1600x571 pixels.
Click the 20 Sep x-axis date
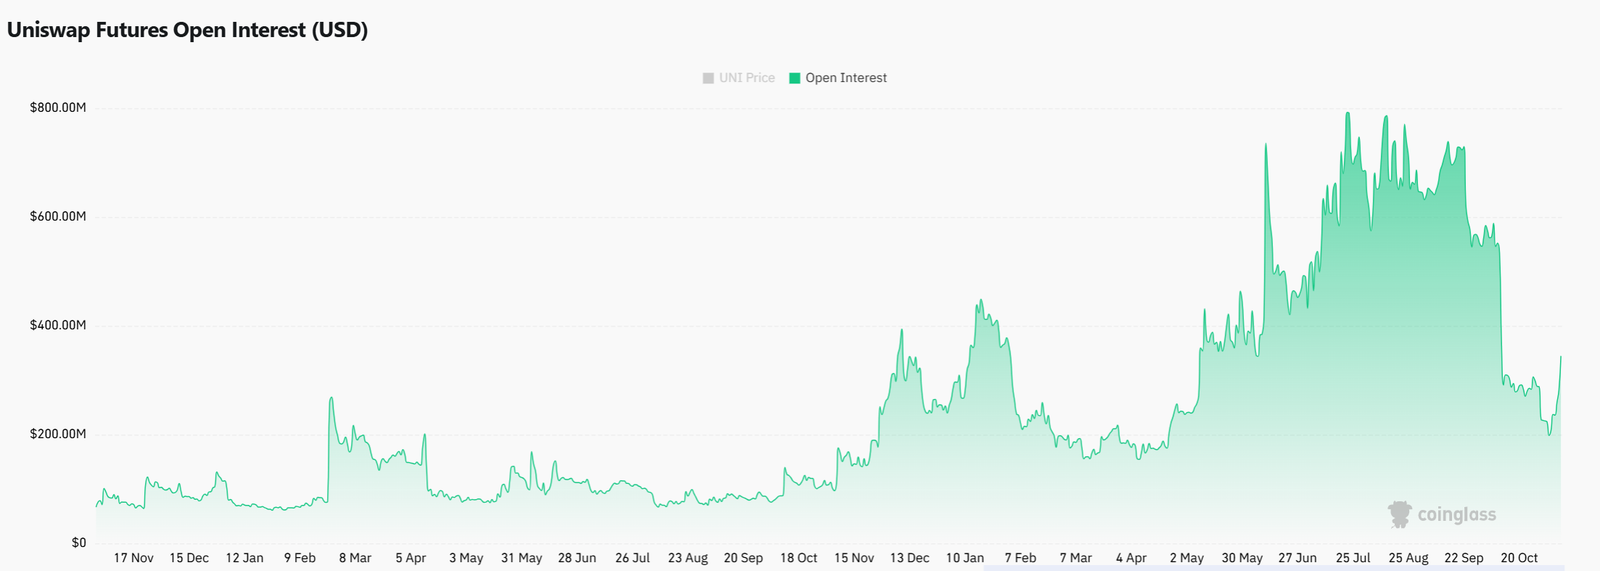(743, 558)
